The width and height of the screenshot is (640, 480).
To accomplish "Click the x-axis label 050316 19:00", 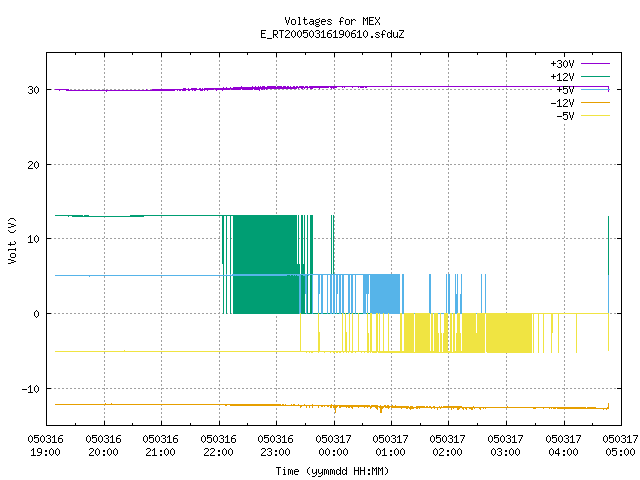I will coord(46,445).
